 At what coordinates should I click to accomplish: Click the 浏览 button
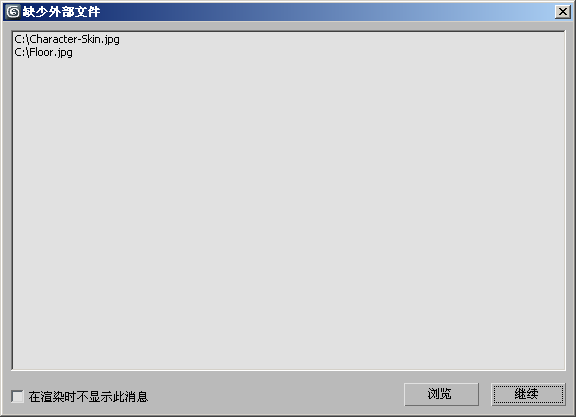pyautogui.click(x=441, y=394)
